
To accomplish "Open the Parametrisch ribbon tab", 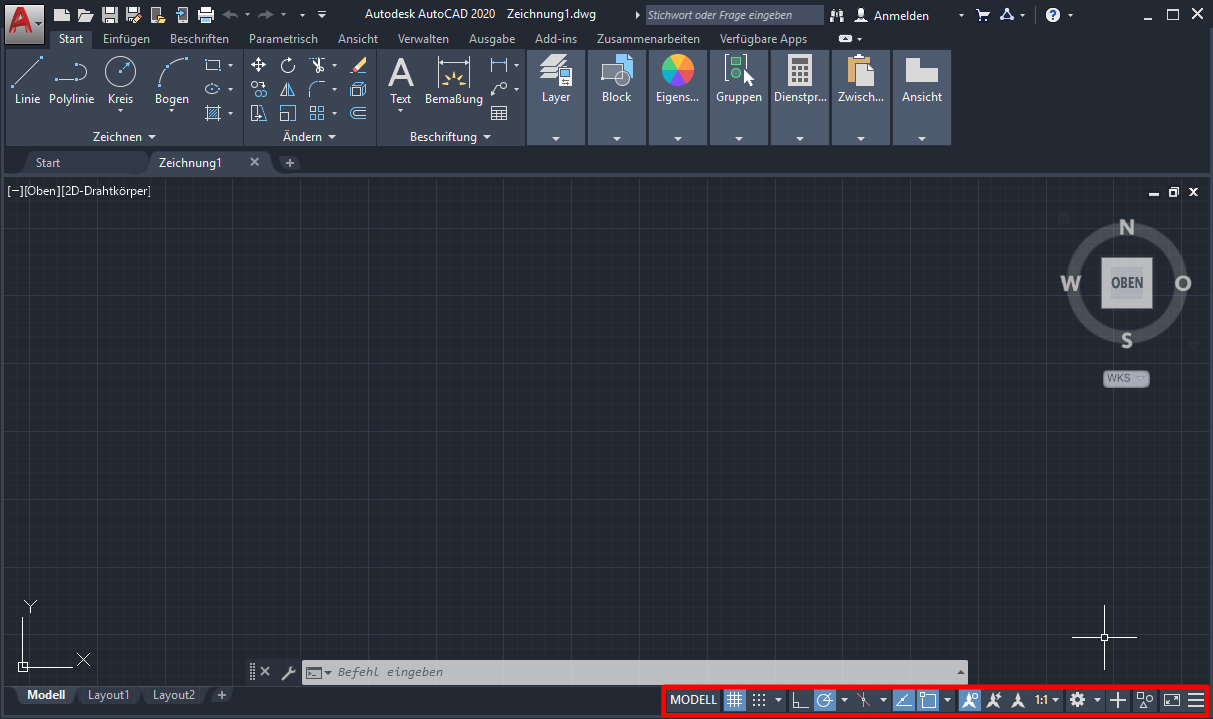I will pos(283,39).
